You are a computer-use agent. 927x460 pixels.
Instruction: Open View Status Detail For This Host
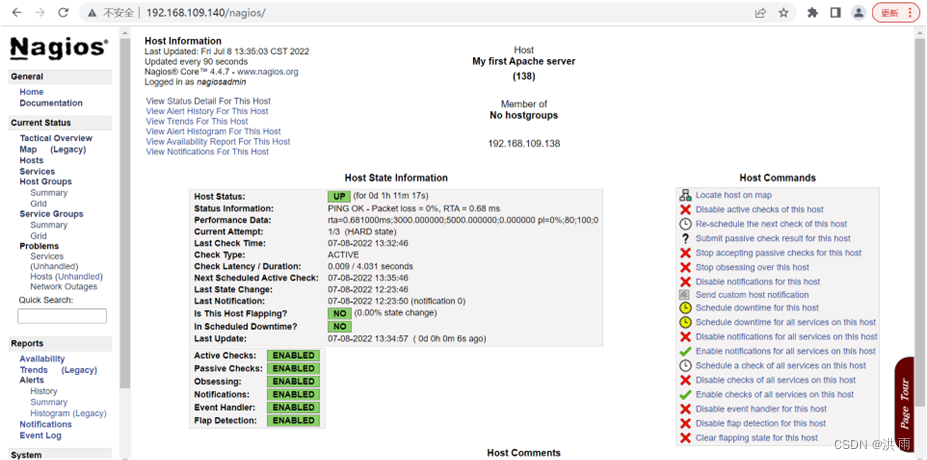[x=208, y=101]
